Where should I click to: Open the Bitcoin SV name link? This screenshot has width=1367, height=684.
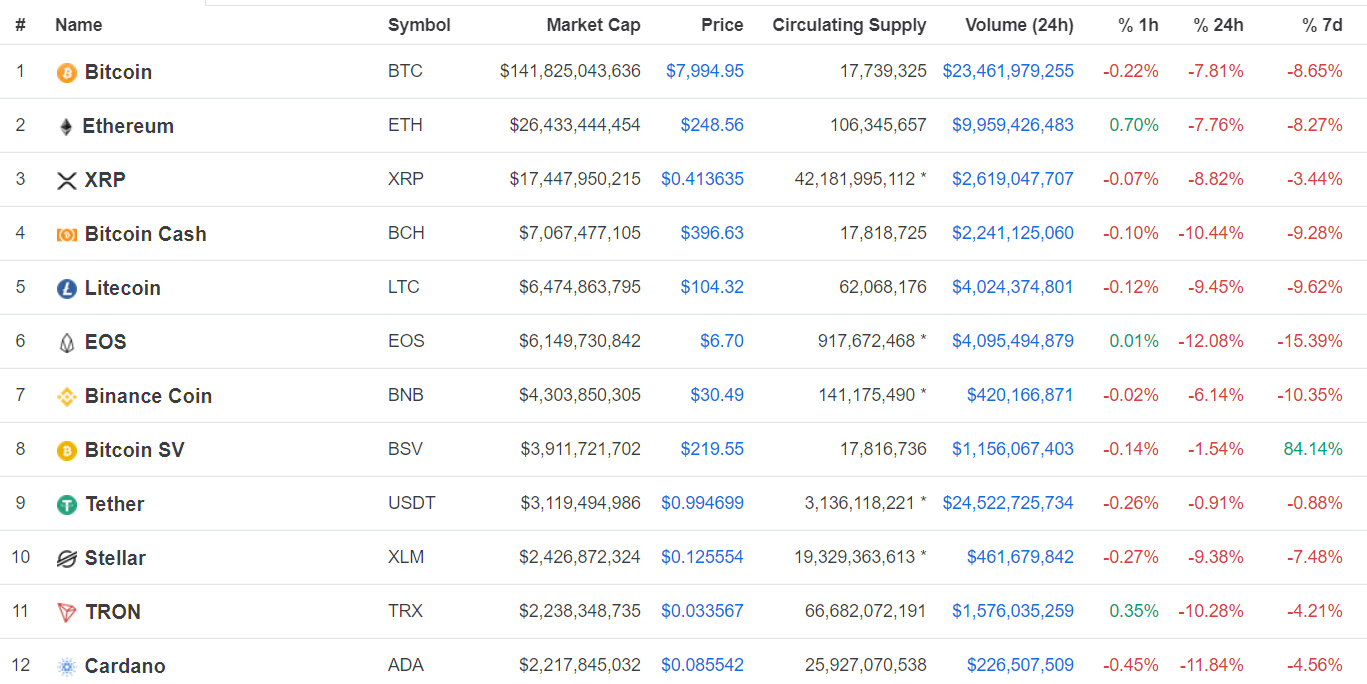tap(134, 450)
